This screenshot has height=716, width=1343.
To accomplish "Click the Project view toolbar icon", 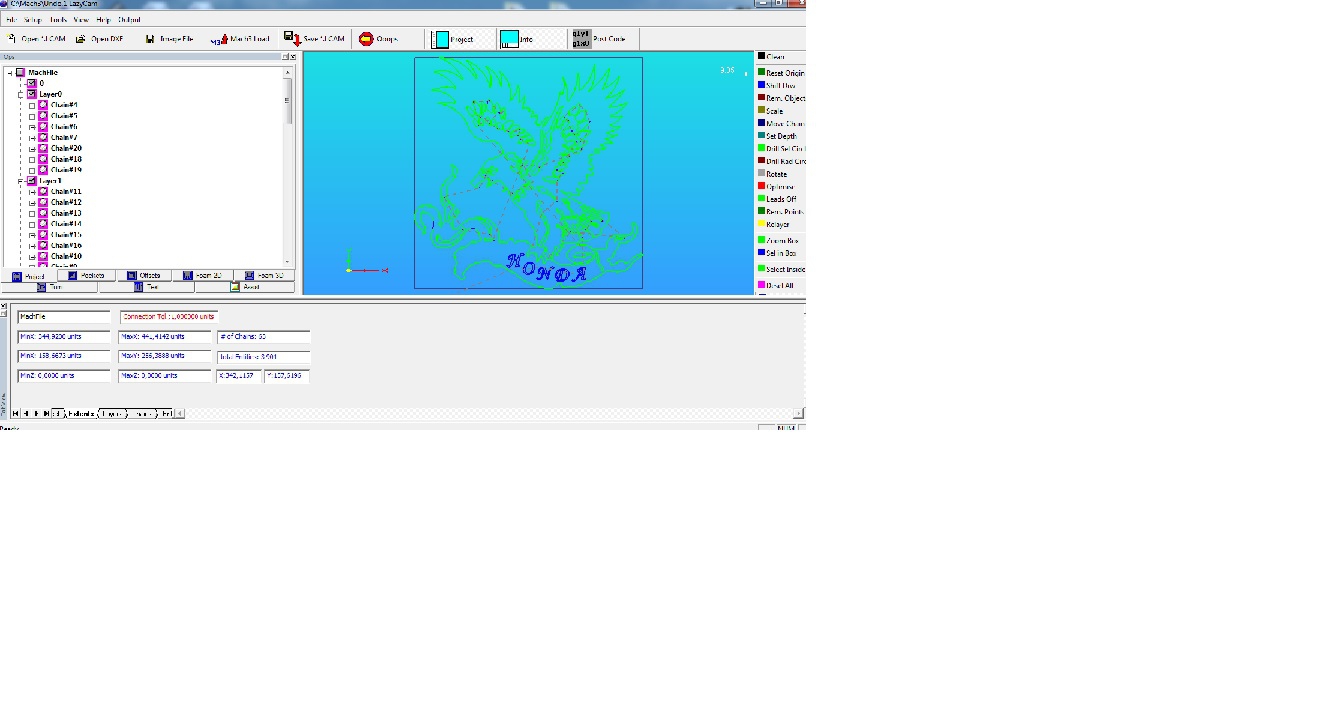I will 440,39.
